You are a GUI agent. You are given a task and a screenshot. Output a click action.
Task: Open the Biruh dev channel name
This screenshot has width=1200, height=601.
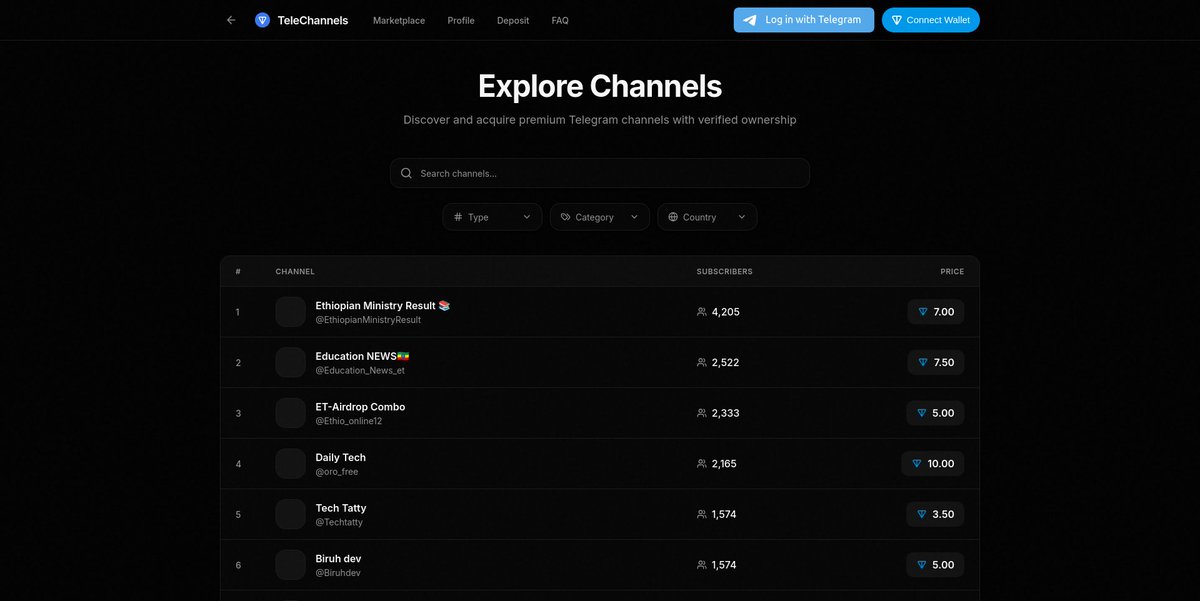[340, 558]
